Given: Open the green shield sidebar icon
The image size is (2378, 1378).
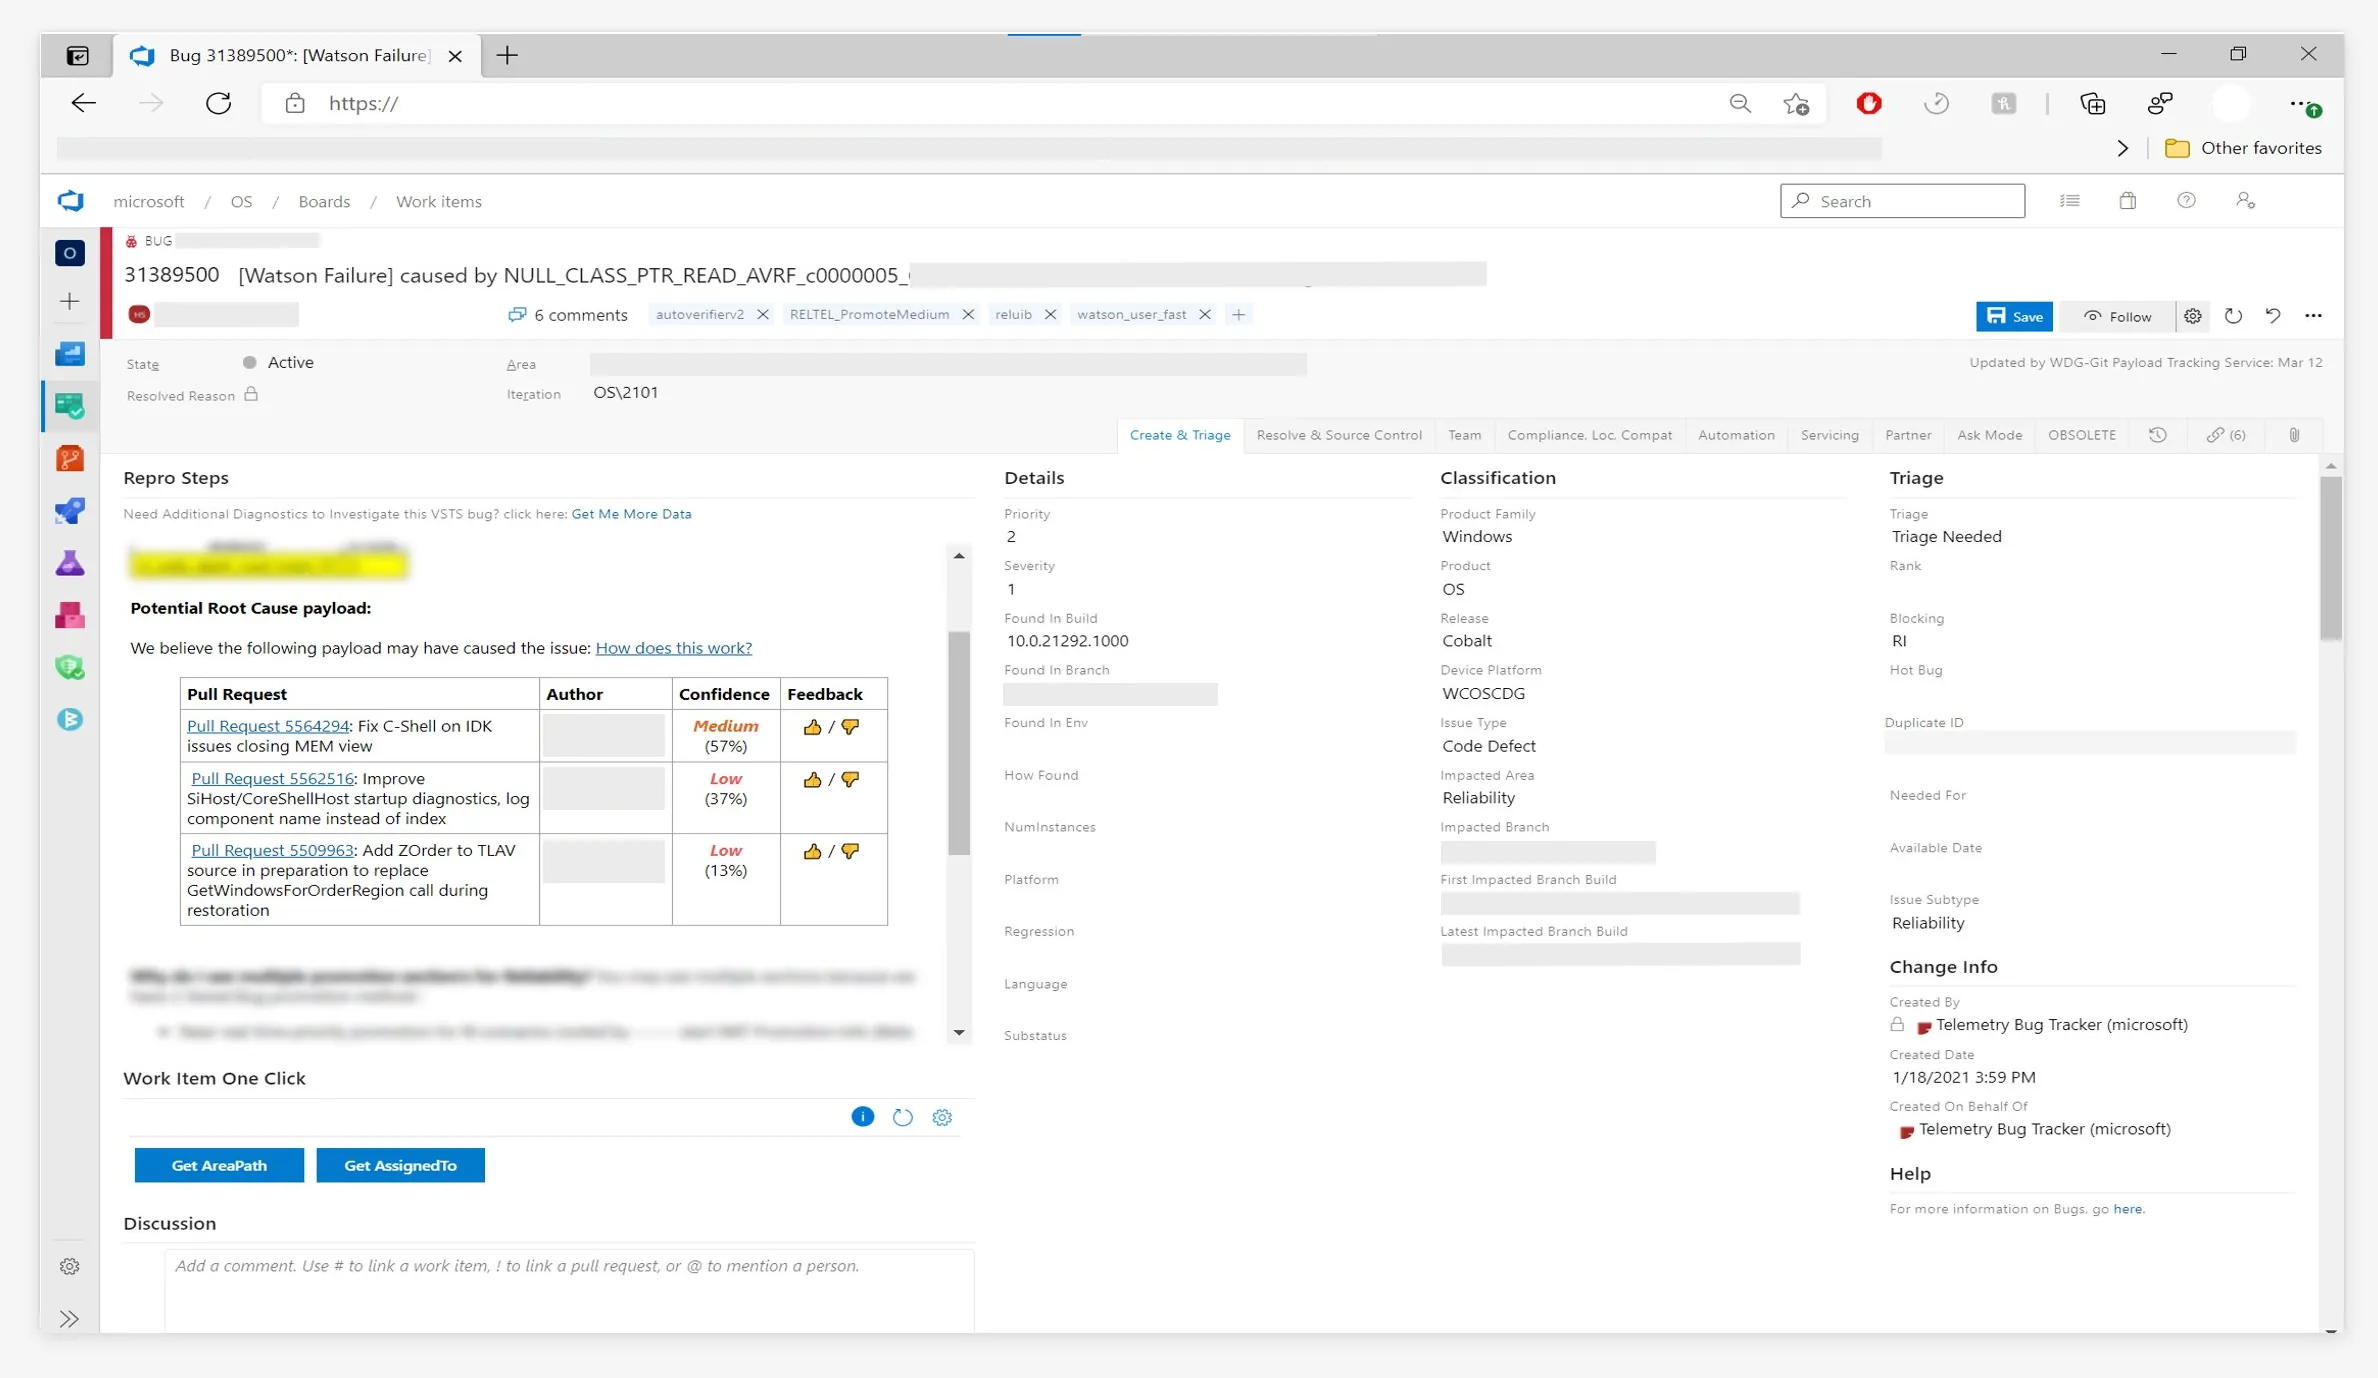Looking at the screenshot, I should click(x=70, y=667).
